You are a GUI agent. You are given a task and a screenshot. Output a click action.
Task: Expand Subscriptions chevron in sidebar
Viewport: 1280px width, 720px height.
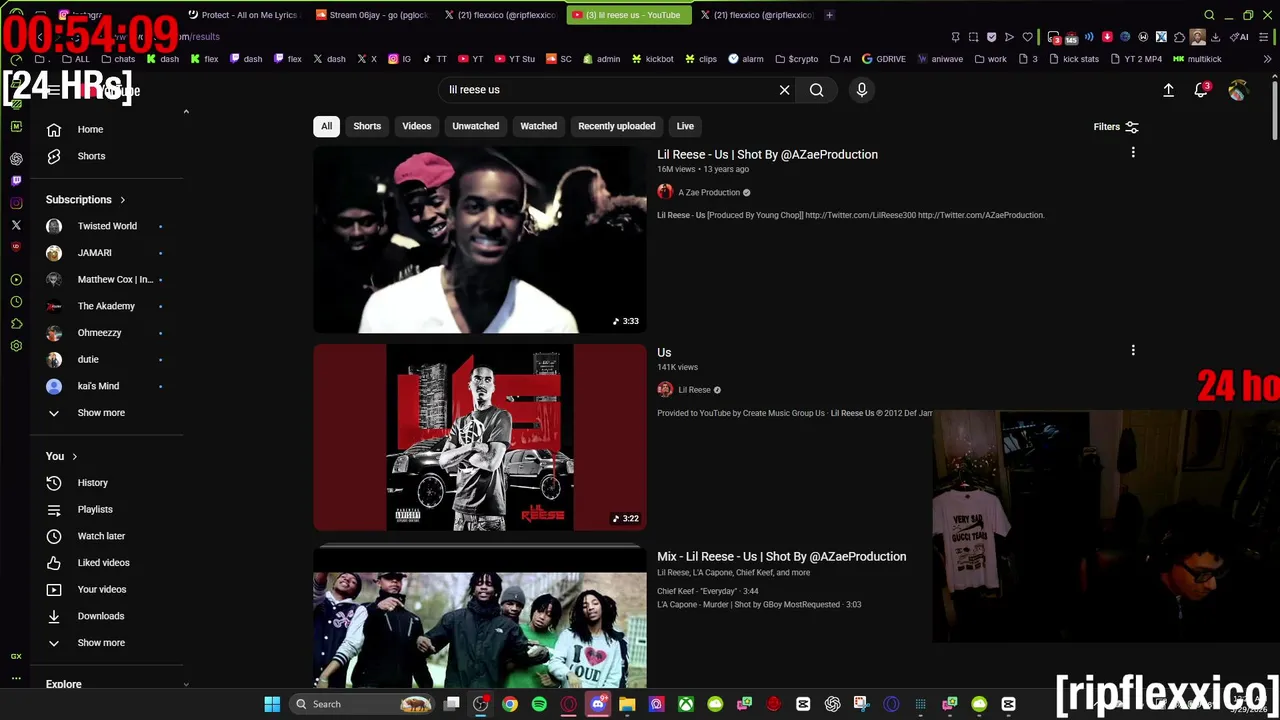click(x=123, y=200)
